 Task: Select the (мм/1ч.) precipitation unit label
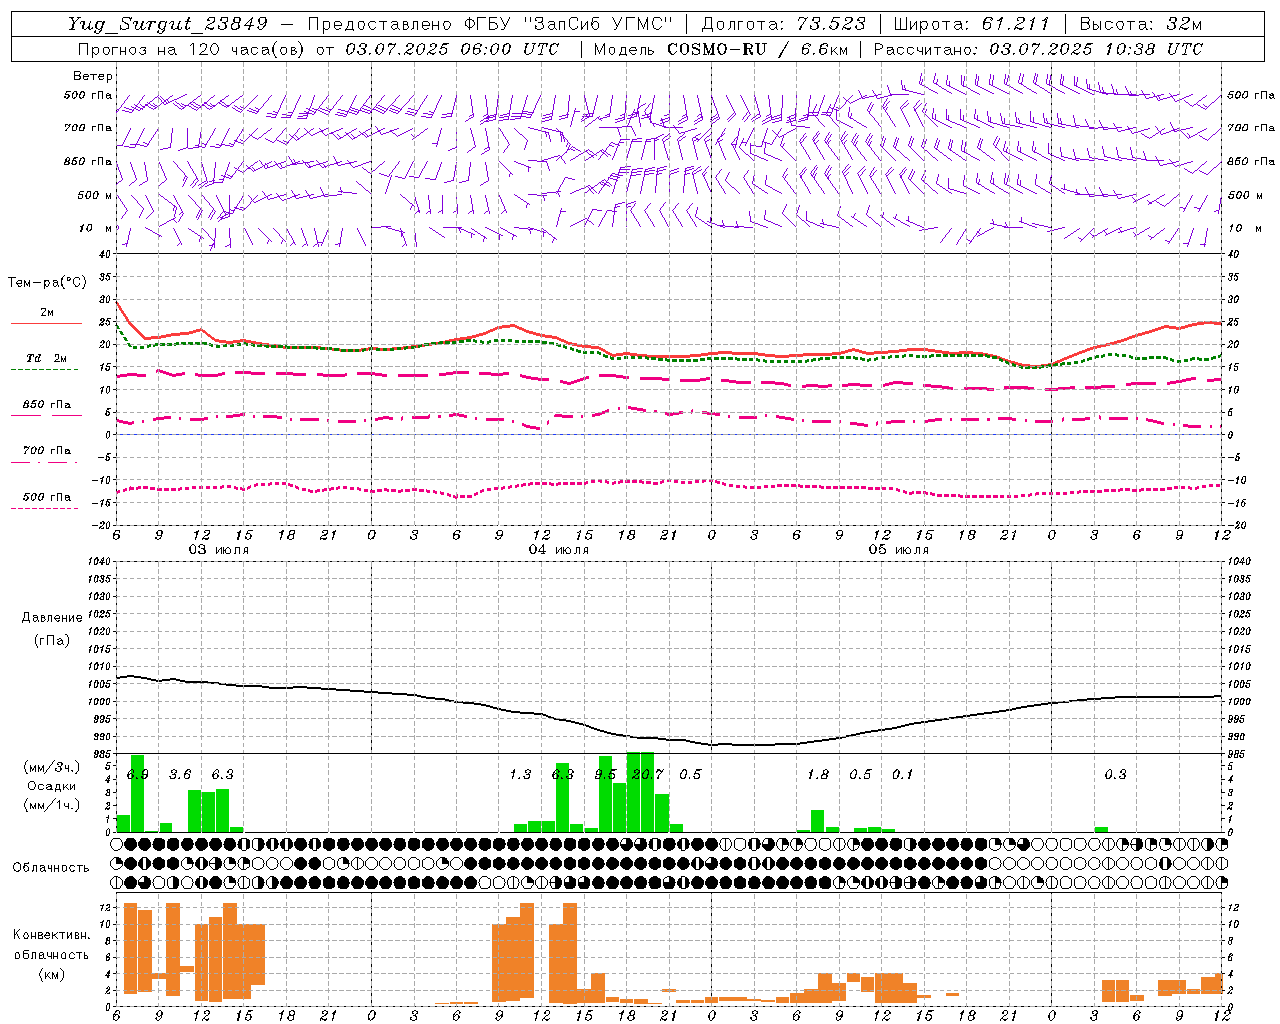tap(52, 805)
